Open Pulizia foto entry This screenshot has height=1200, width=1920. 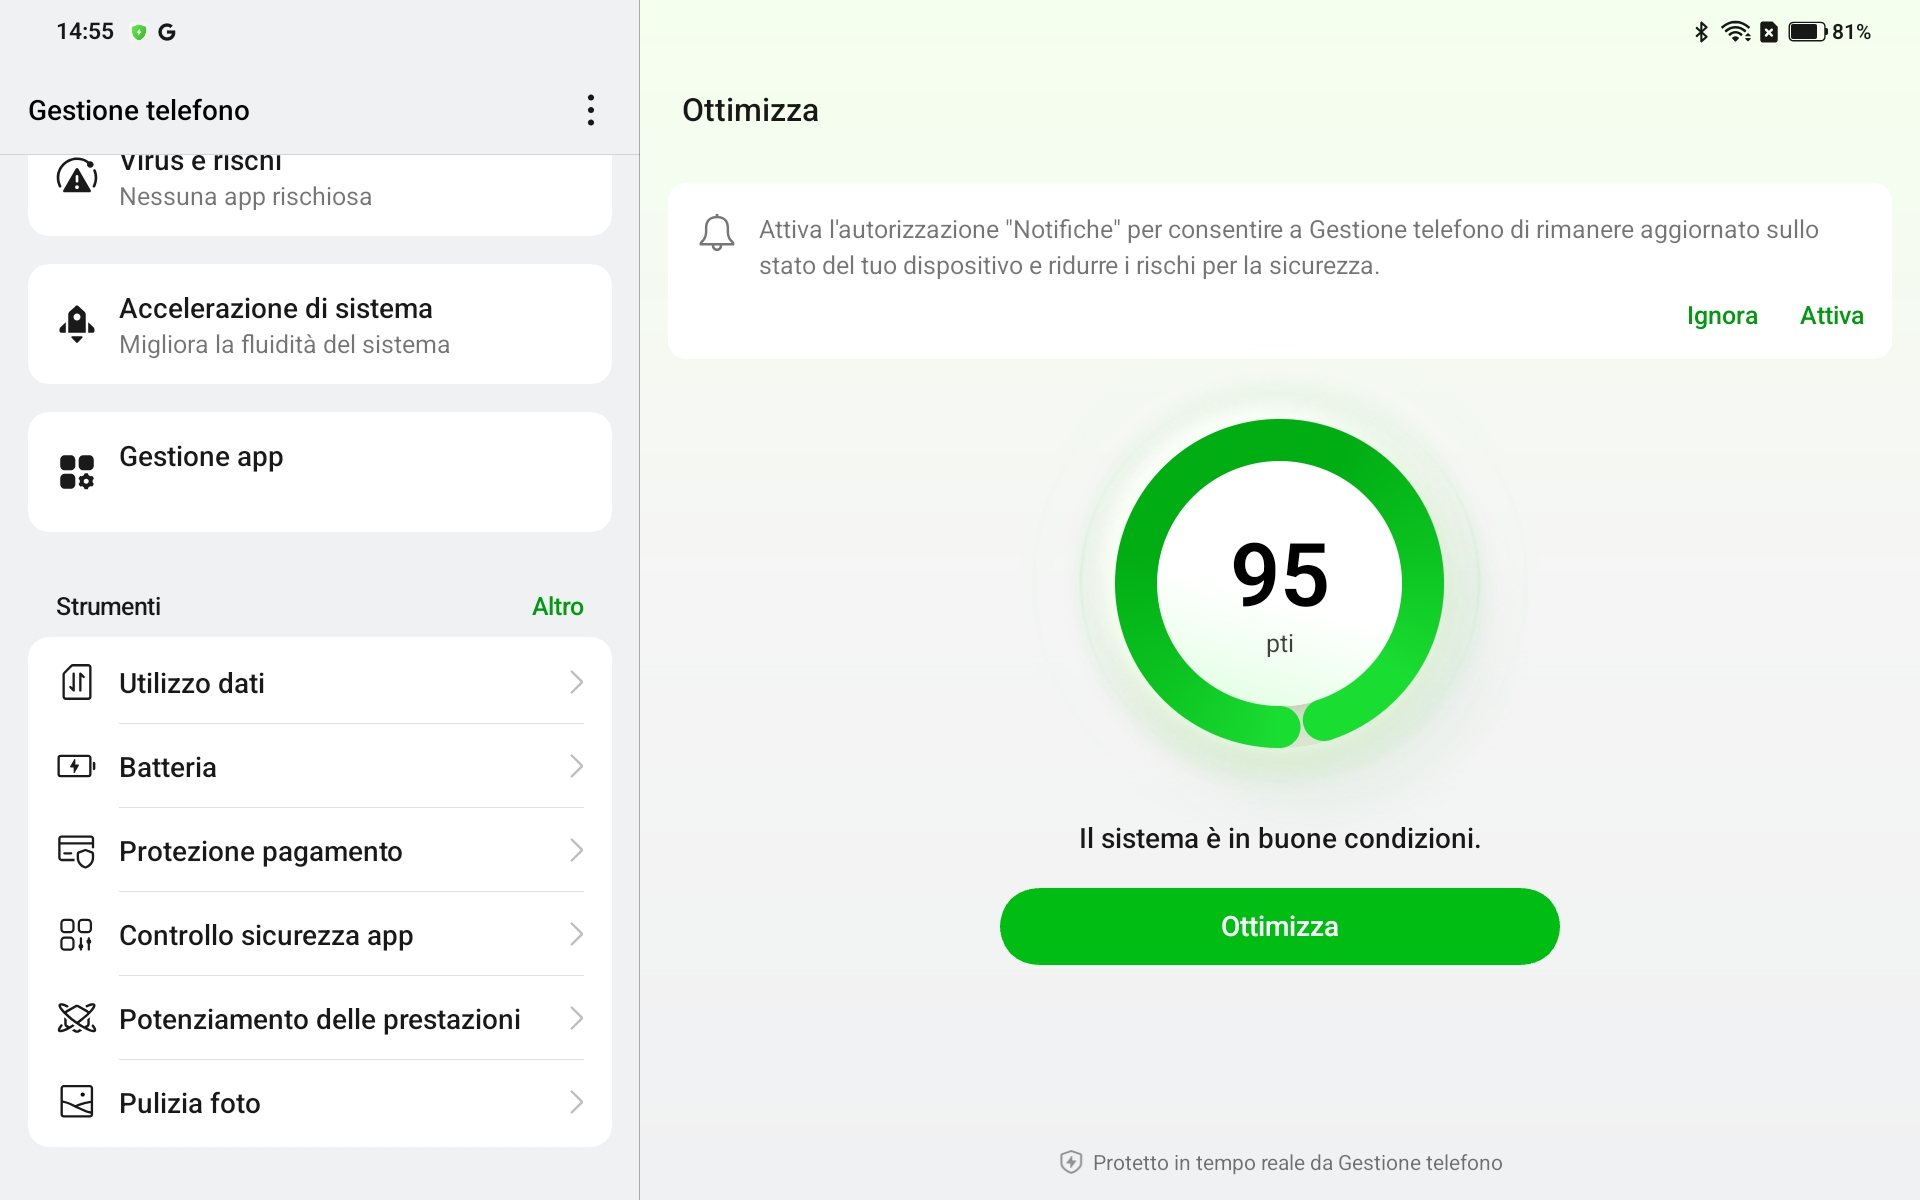(320, 1102)
